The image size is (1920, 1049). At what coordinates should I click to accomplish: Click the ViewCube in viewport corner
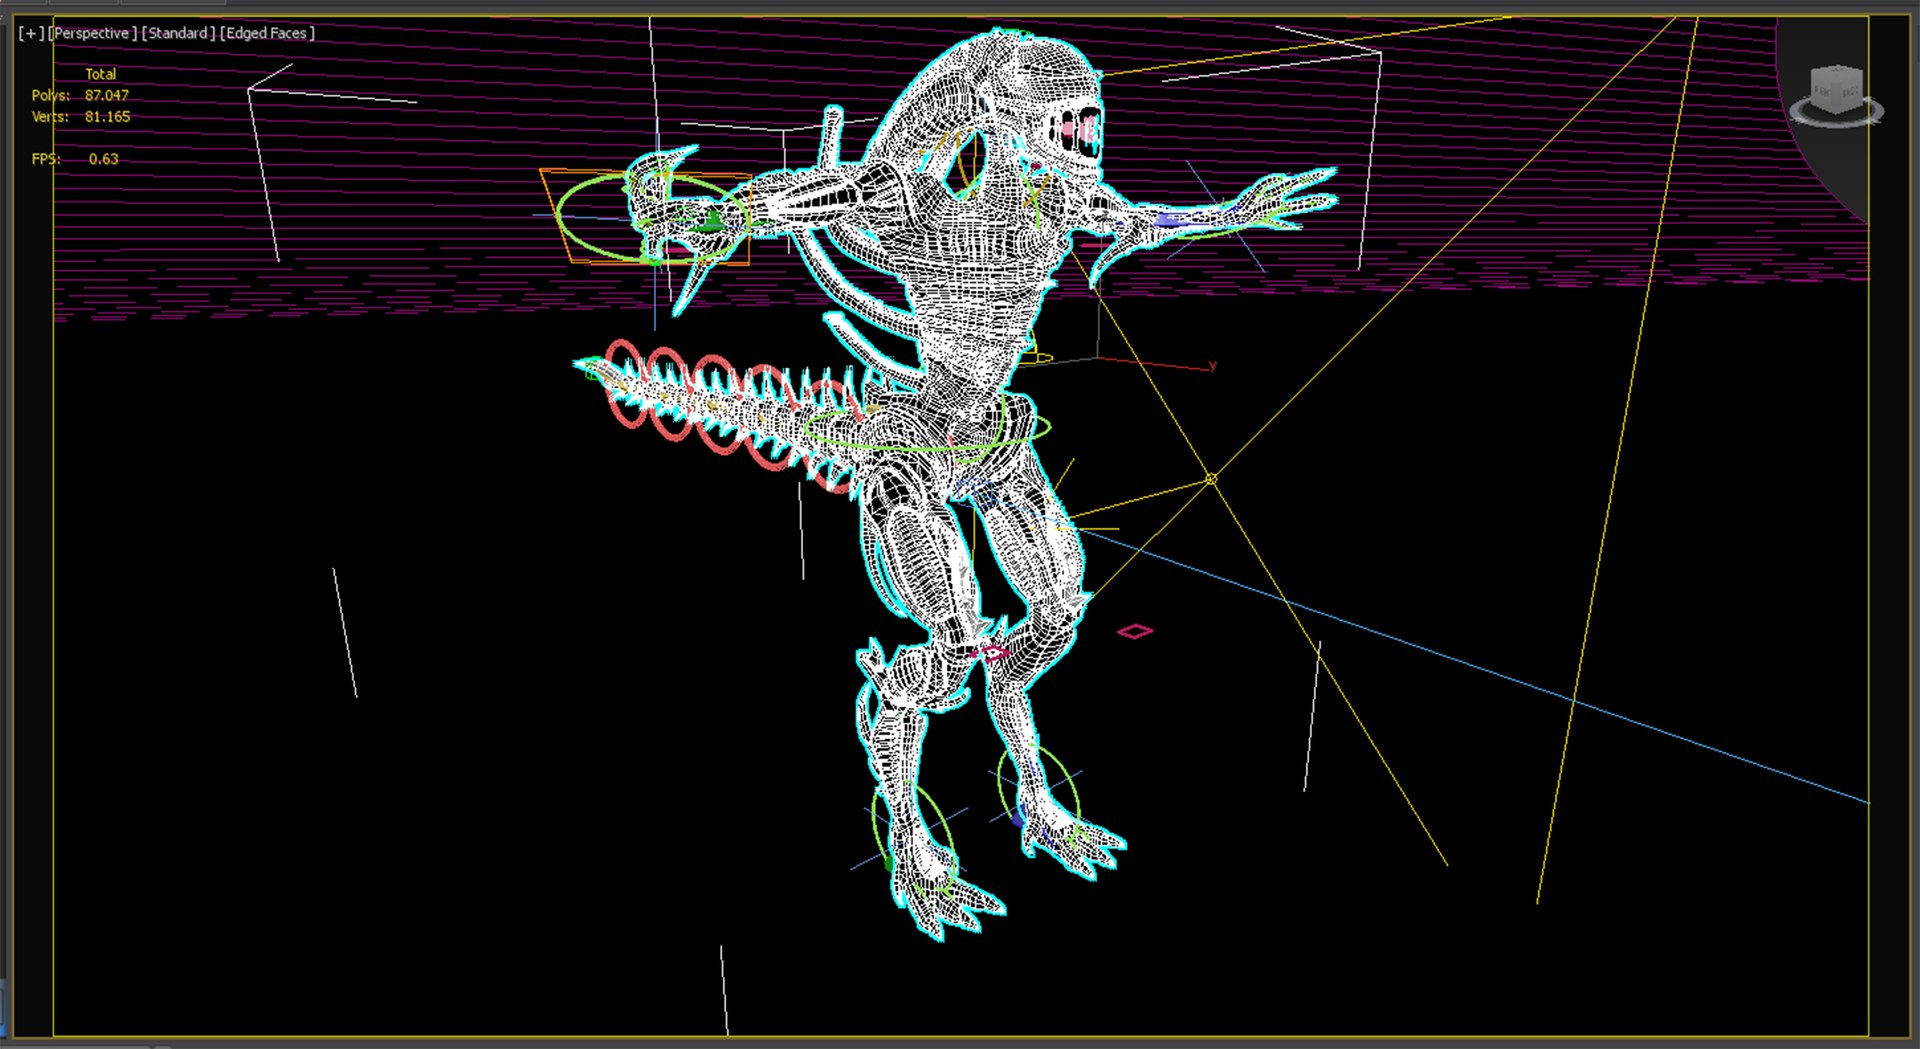click(x=1837, y=95)
